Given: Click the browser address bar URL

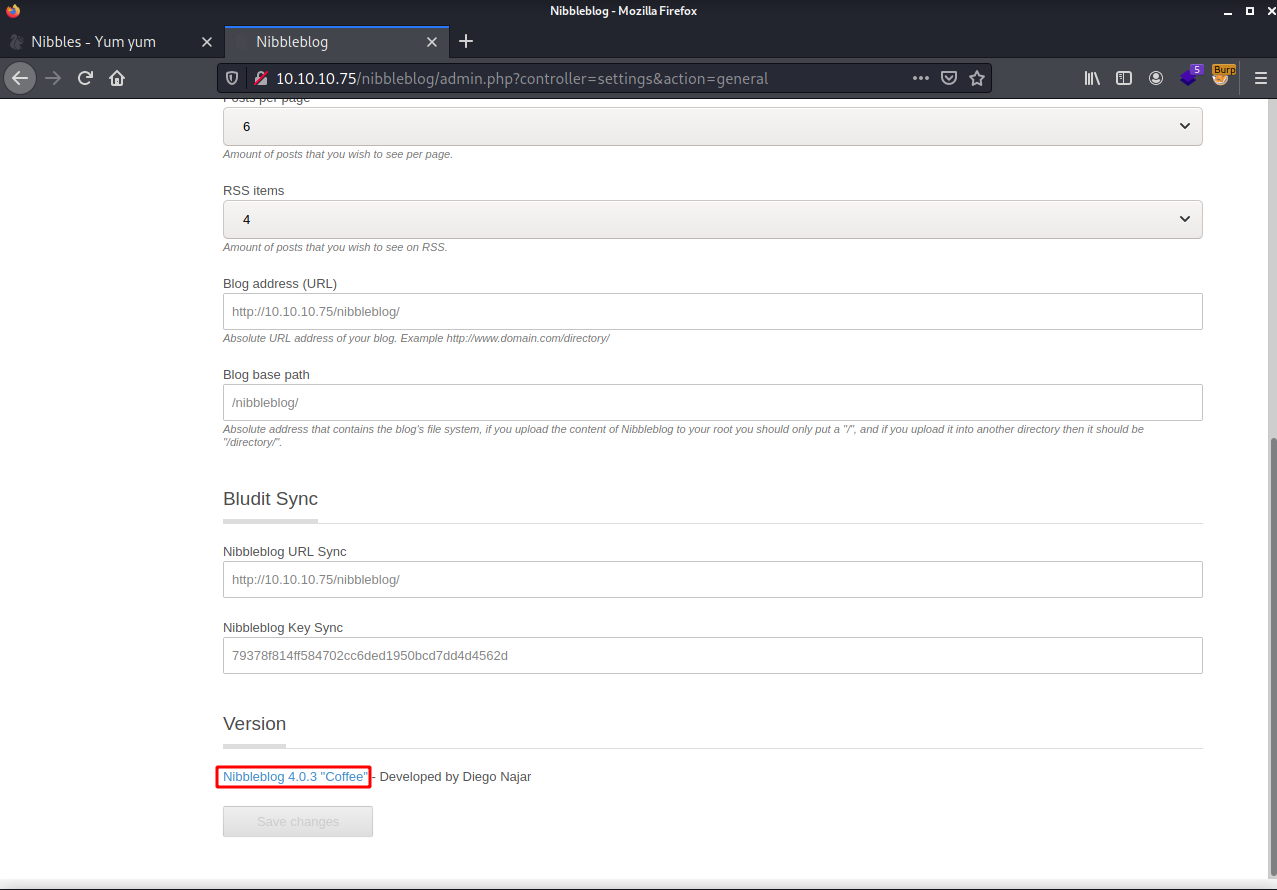Looking at the screenshot, I should pos(522,78).
